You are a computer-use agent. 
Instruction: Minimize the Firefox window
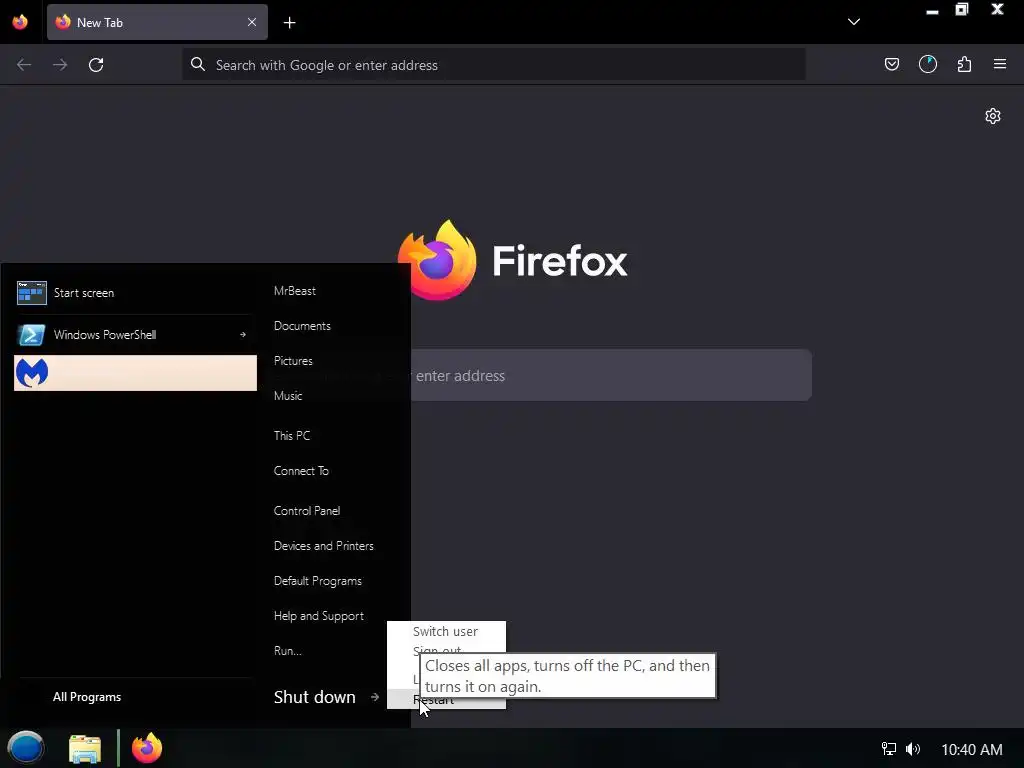tap(932, 11)
